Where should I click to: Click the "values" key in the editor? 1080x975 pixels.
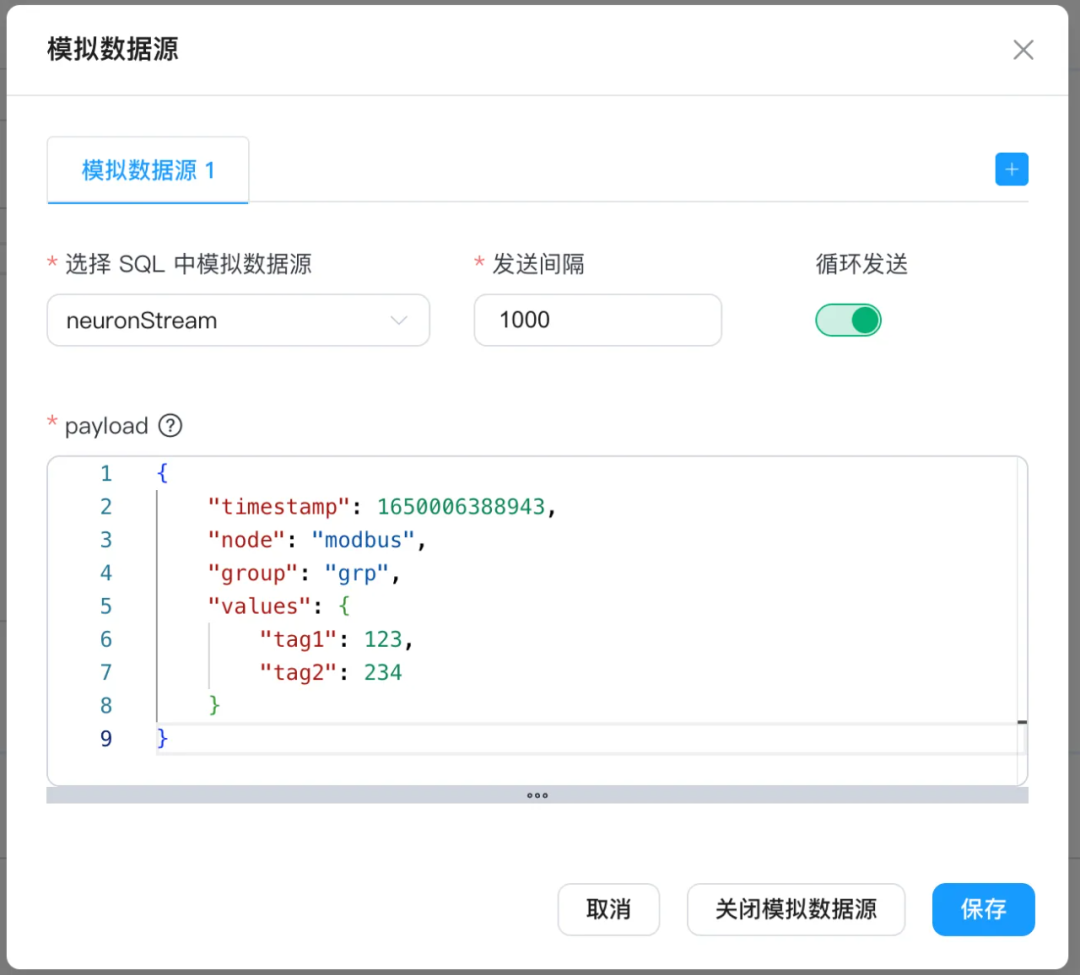coord(260,606)
